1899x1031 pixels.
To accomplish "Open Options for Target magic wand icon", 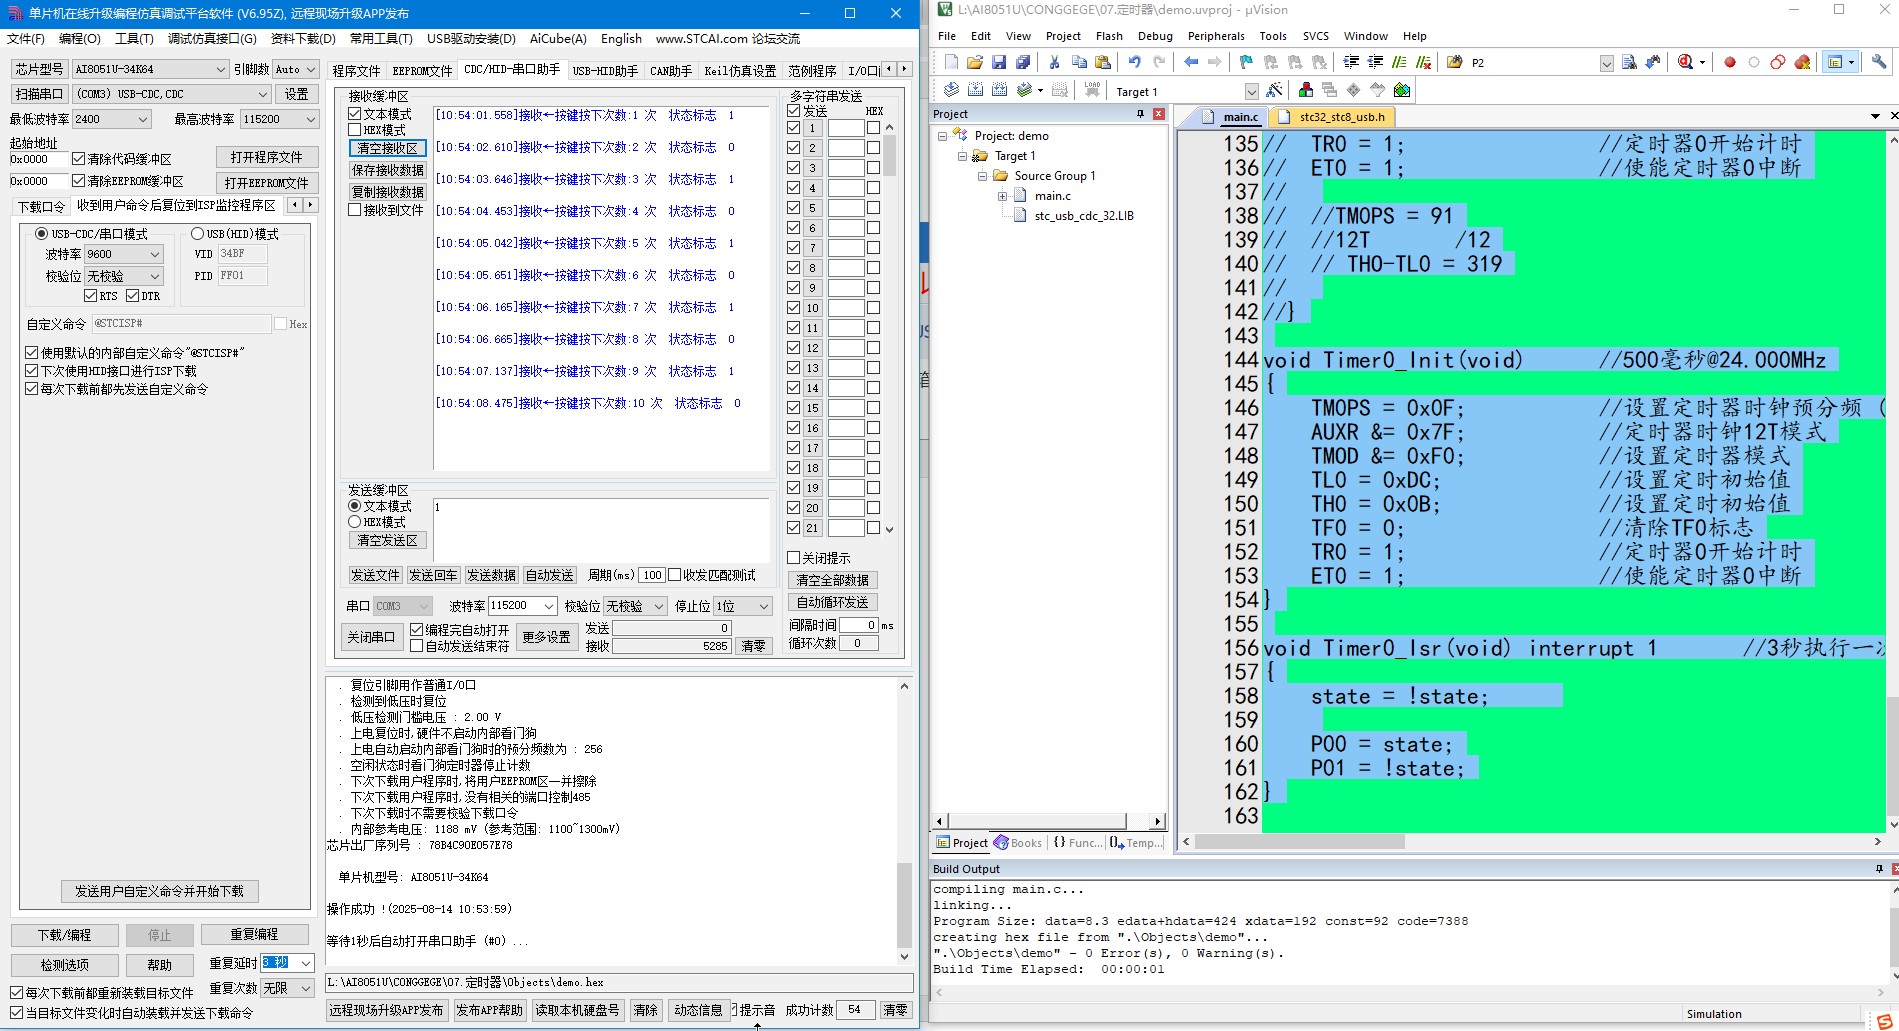I will [1274, 90].
